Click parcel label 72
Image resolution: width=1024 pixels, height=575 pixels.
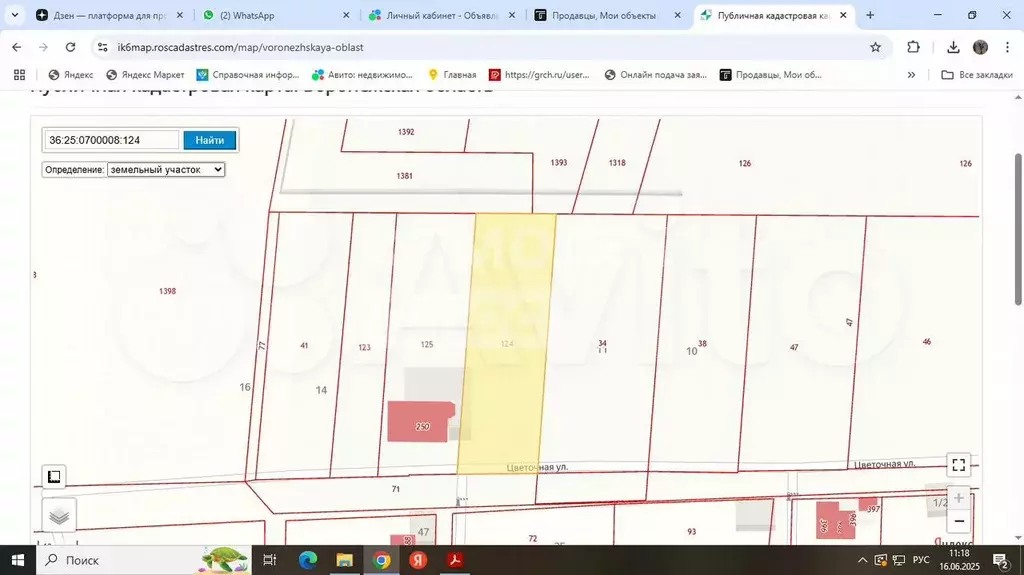pos(532,538)
